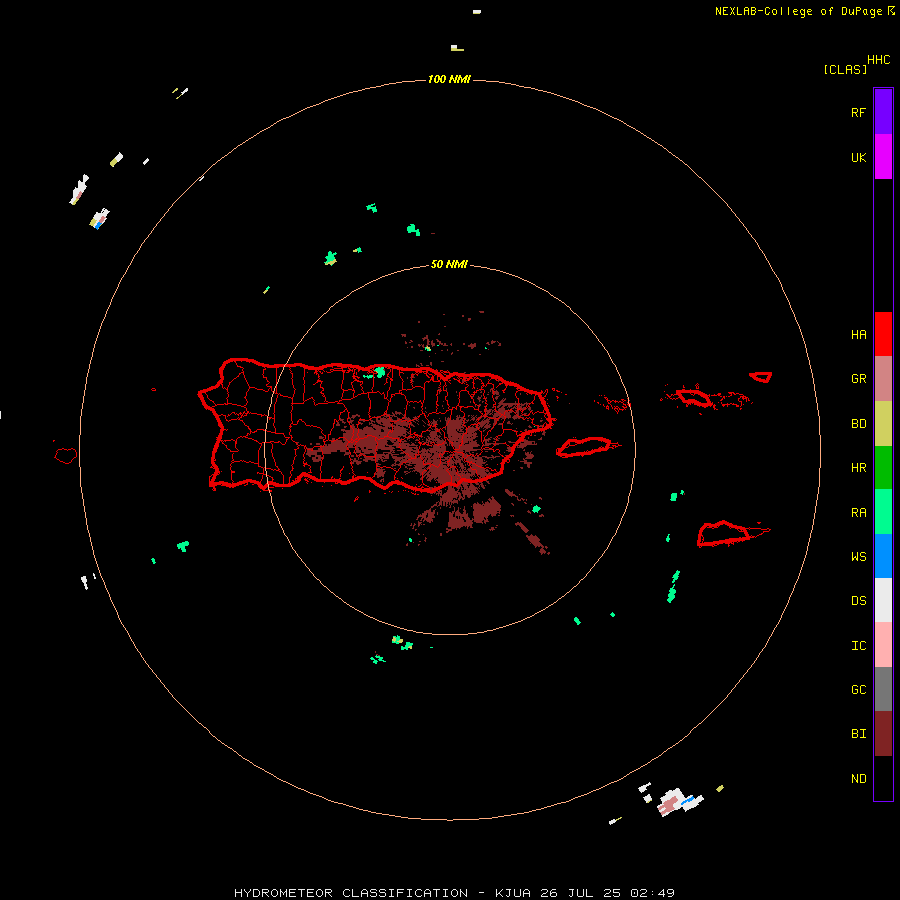
Task: Click the NEXLAB-College of DuPage credit text
Action: (798, 11)
